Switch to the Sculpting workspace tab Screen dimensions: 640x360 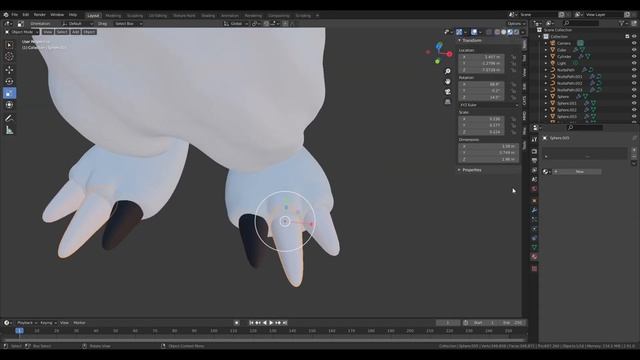click(x=135, y=16)
